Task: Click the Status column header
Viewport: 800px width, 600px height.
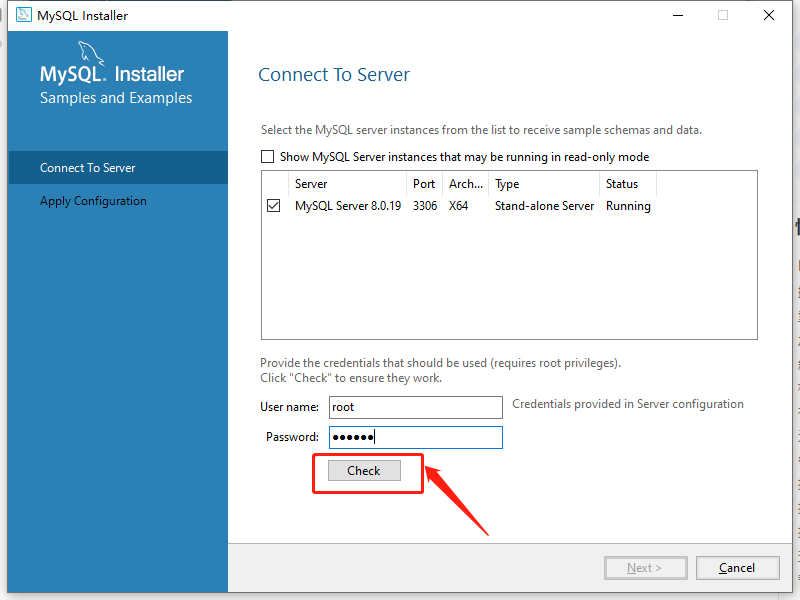Action: [628, 184]
